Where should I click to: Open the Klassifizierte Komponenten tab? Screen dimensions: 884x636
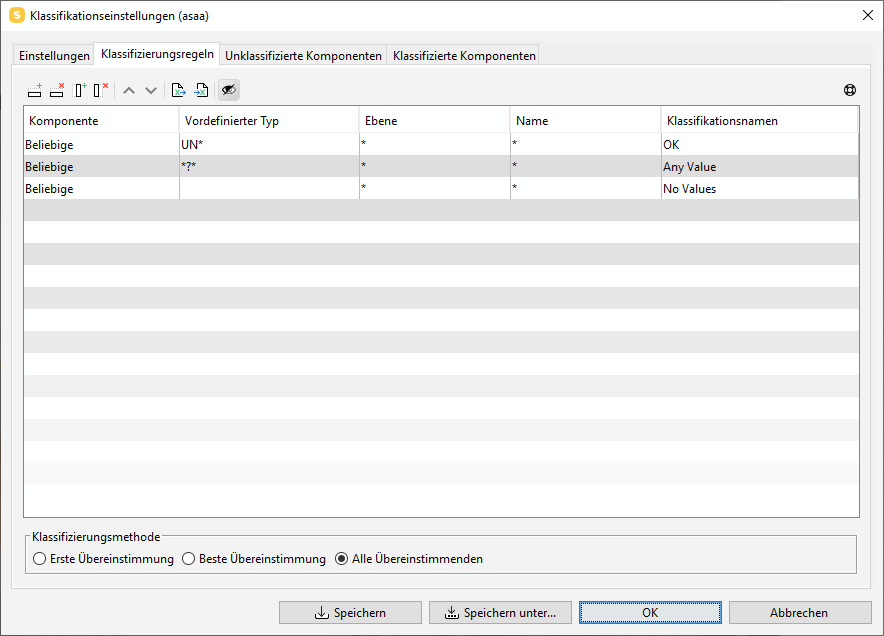(464, 56)
